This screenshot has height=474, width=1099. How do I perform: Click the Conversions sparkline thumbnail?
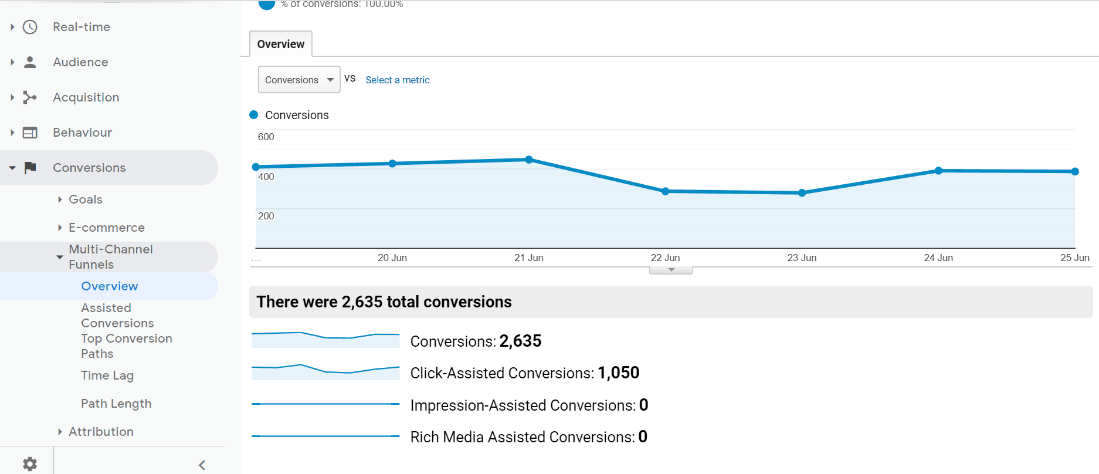click(x=325, y=340)
